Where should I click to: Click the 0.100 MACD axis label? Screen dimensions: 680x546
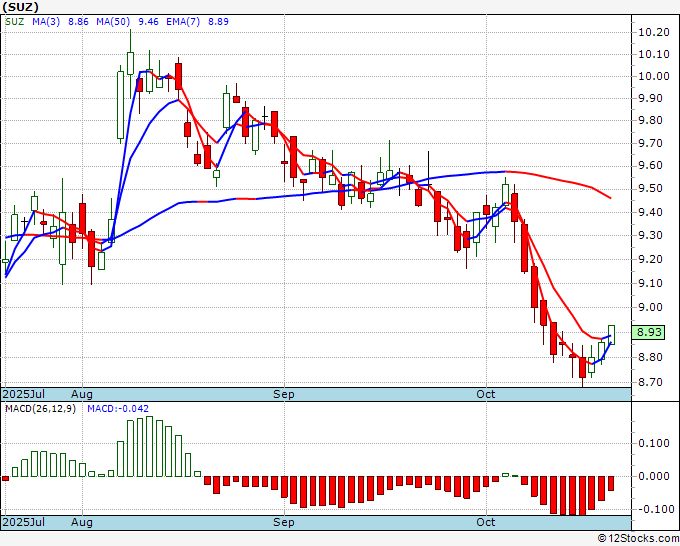coord(653,443)
